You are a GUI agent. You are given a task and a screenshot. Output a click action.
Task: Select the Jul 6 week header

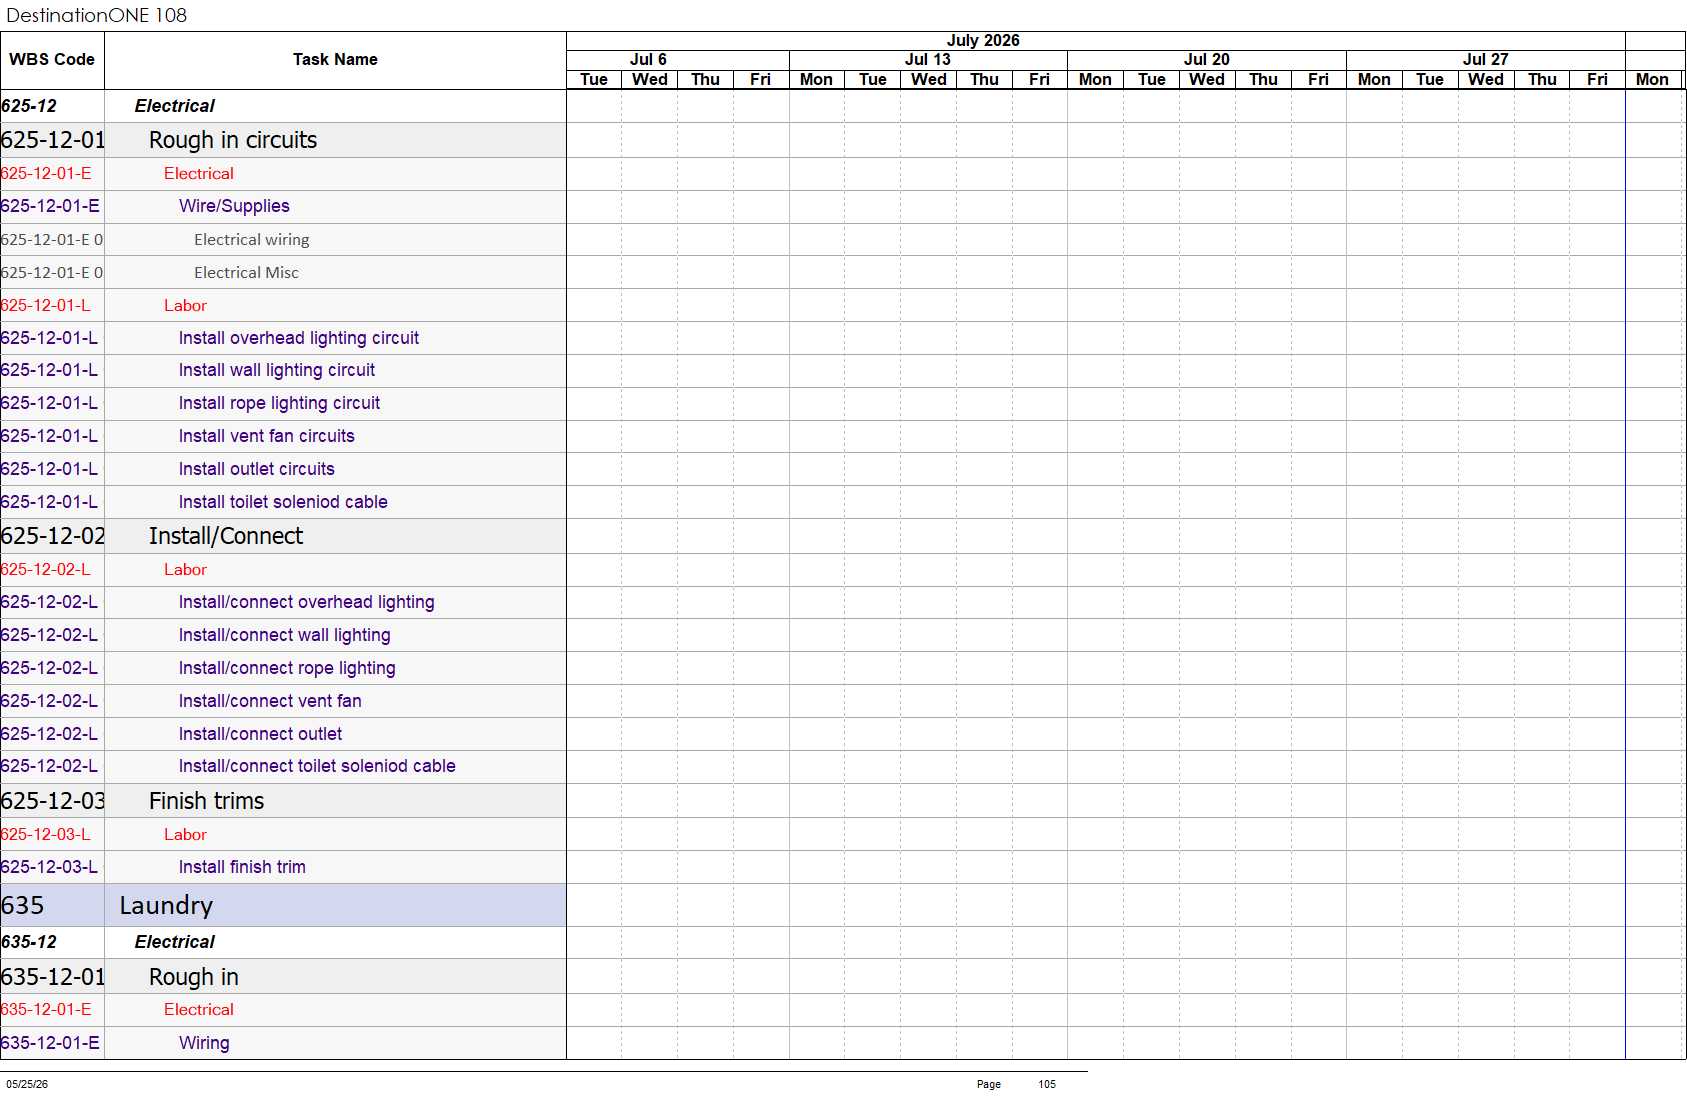pos(648,60)
